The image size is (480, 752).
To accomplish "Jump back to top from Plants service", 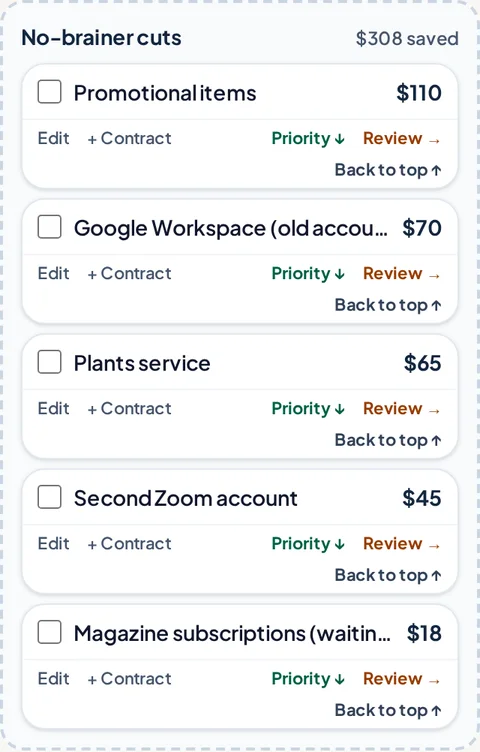I will point(388,440).
